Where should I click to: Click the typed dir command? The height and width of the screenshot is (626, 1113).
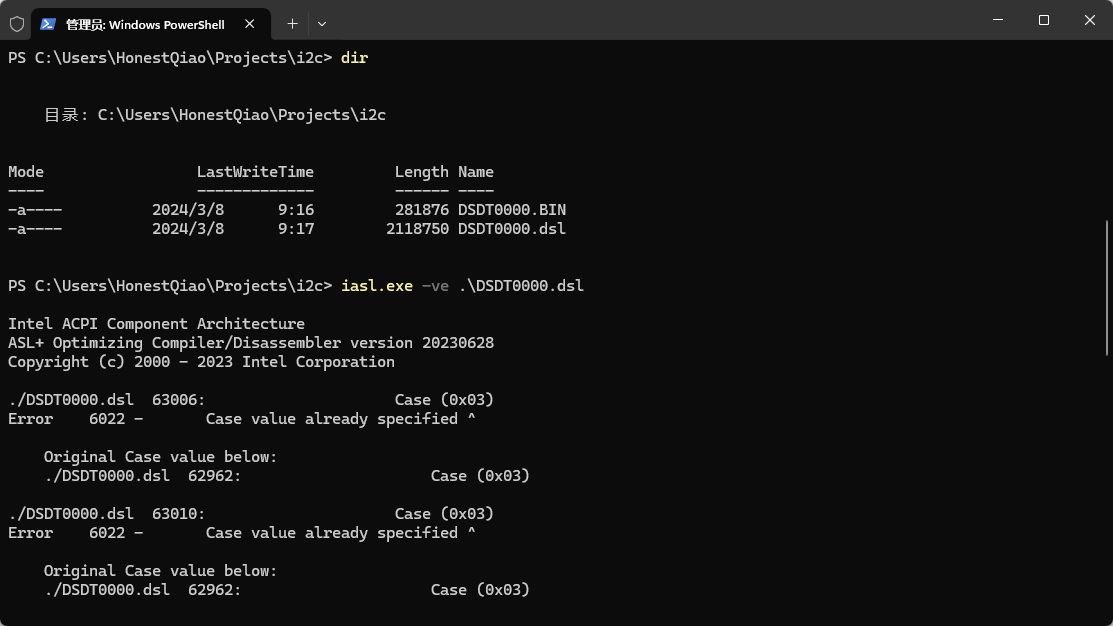pos(354,58)
